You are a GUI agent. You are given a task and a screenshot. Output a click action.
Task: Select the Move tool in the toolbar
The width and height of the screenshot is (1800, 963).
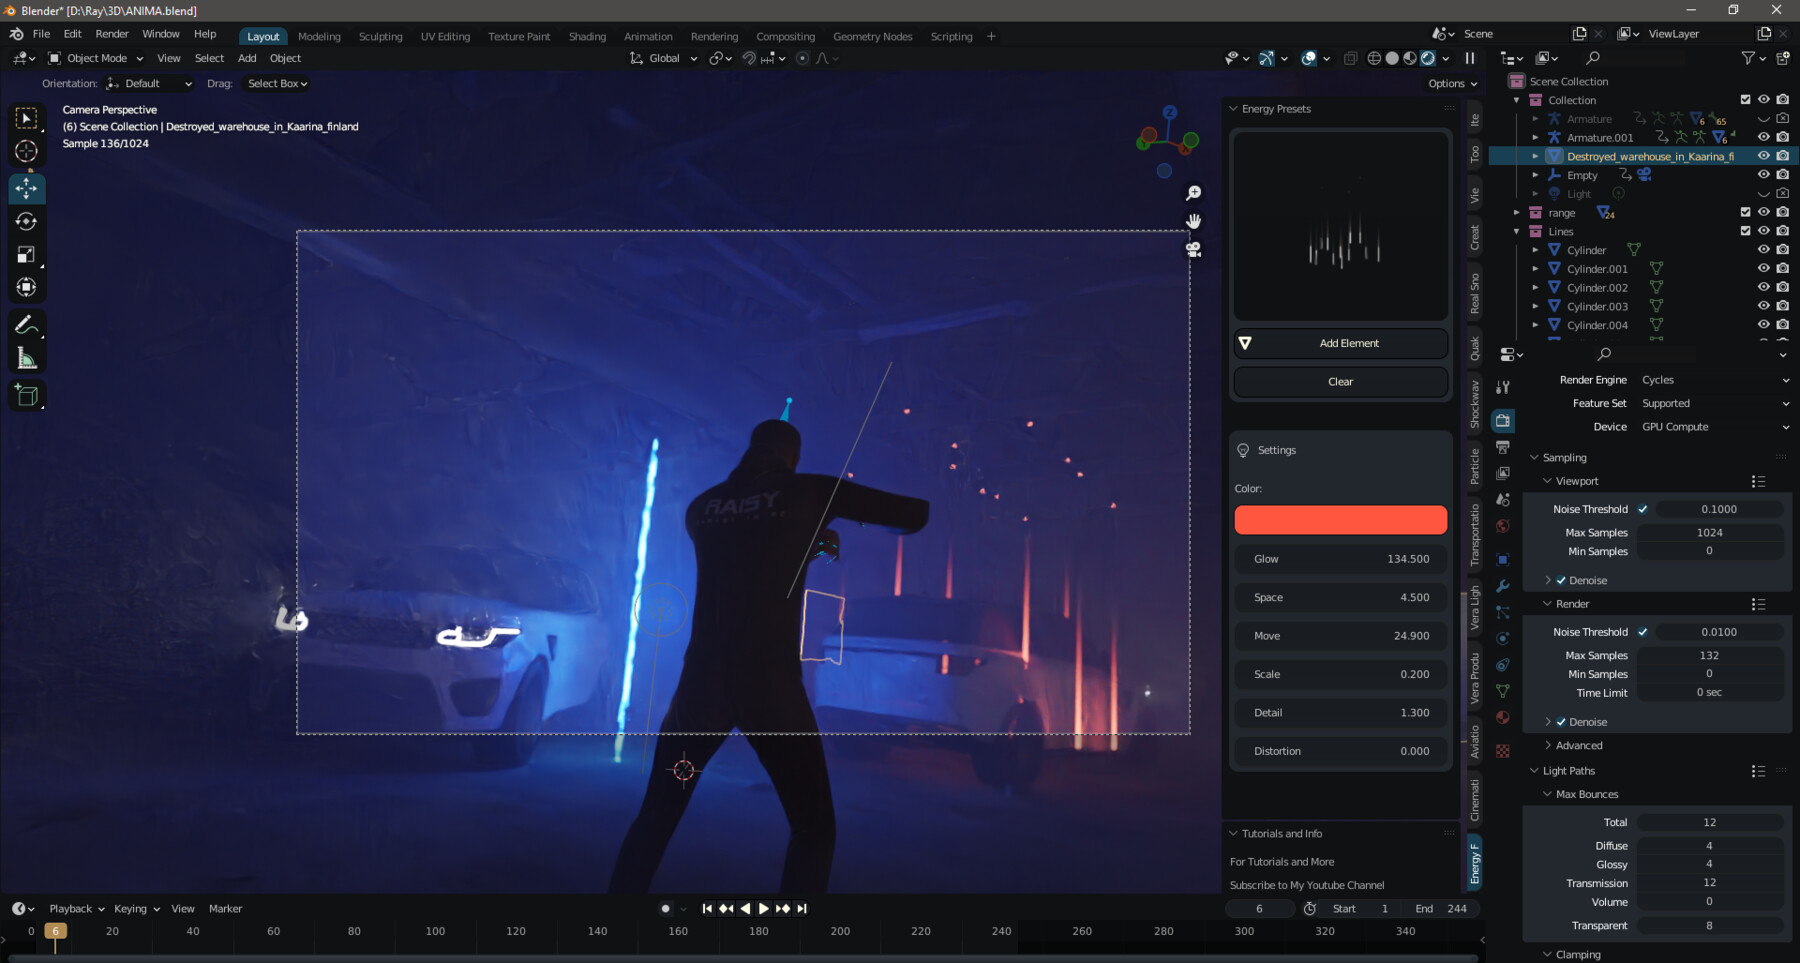[27, 188]
